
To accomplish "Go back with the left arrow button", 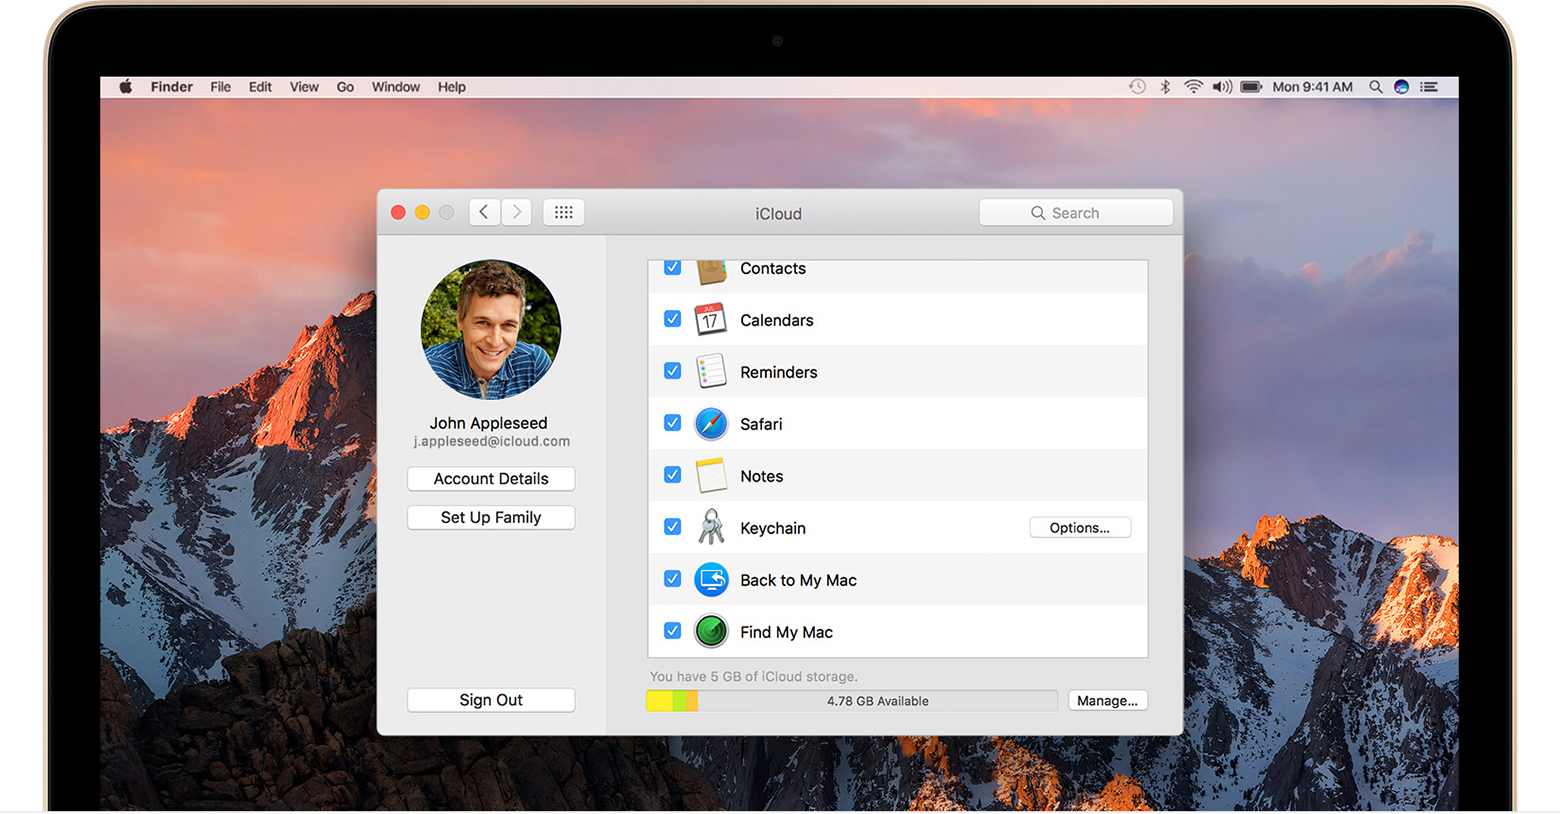I will [x=484, y=212].
